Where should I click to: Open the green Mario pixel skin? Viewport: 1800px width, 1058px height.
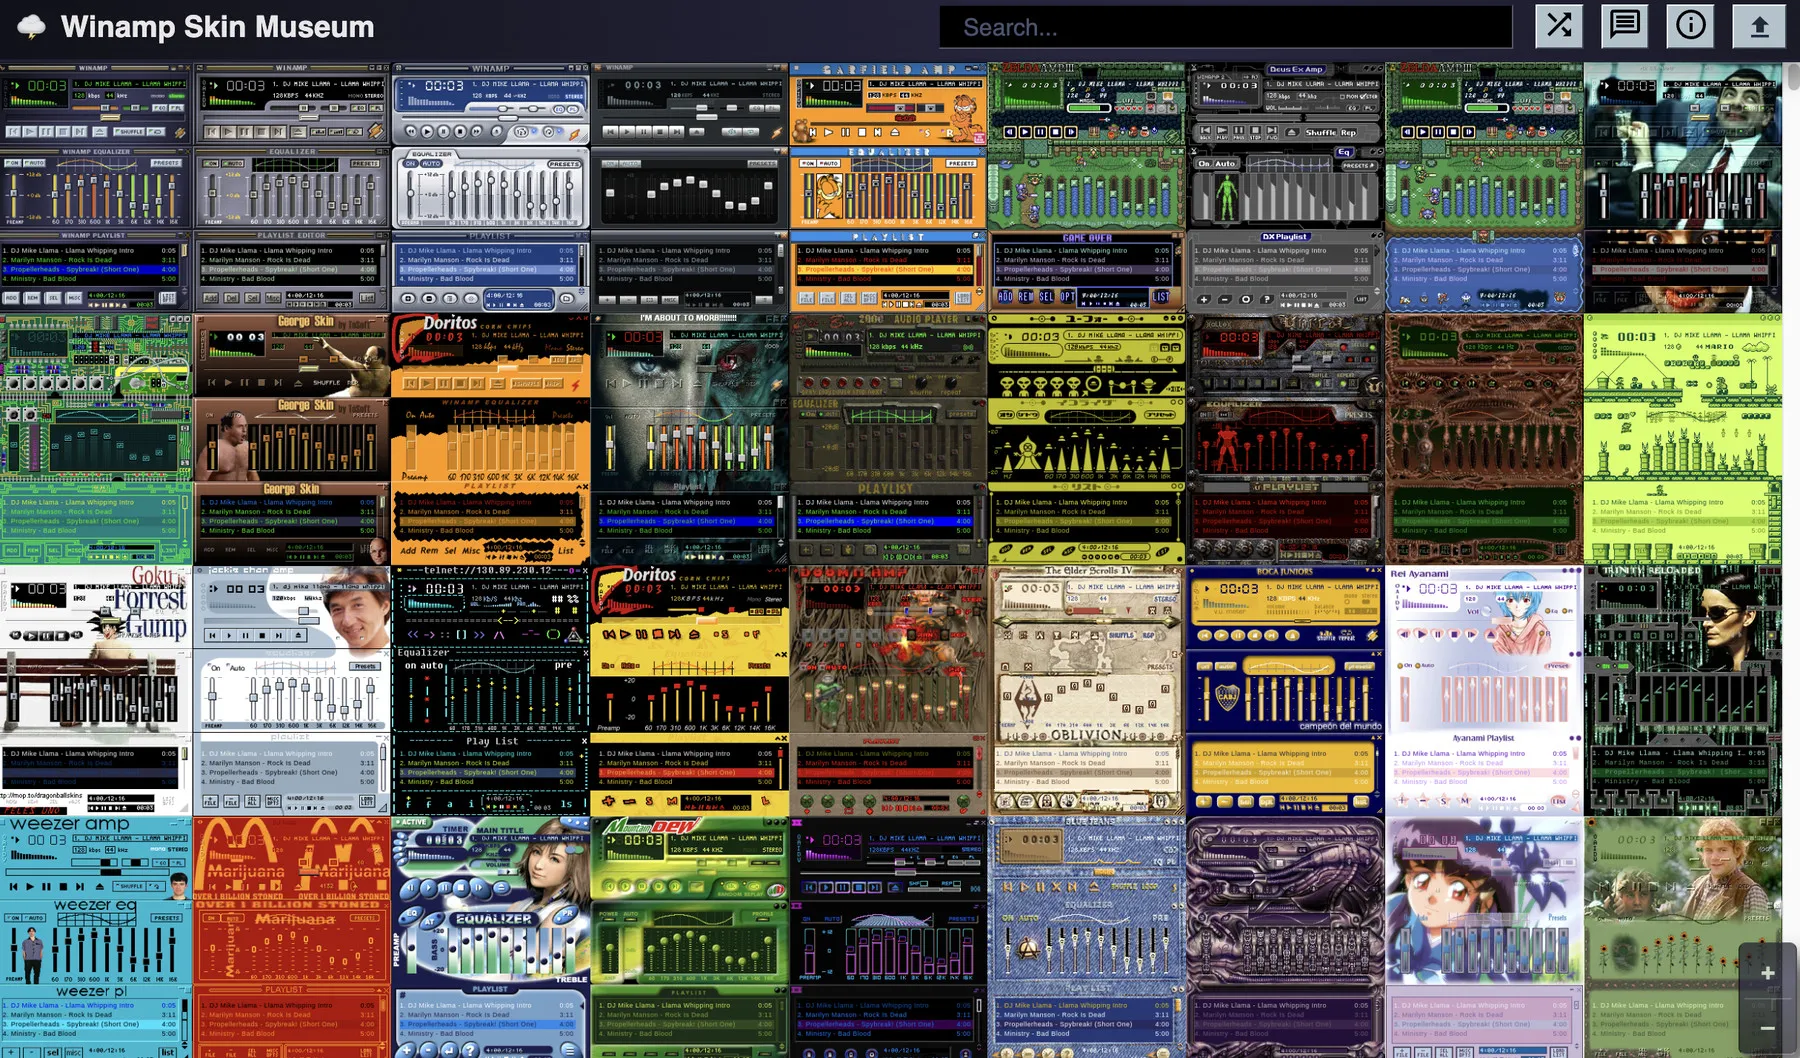coord(1682,439)
